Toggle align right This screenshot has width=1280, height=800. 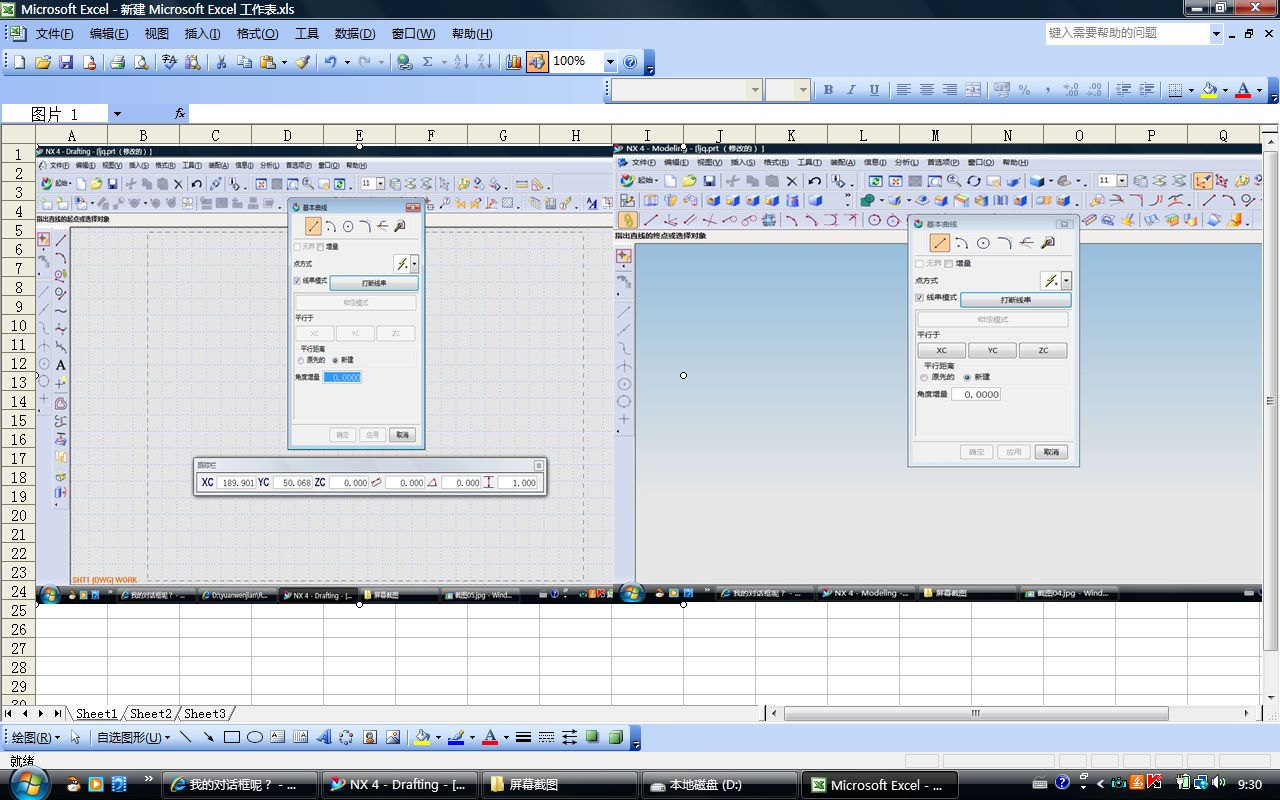point(949,90)
